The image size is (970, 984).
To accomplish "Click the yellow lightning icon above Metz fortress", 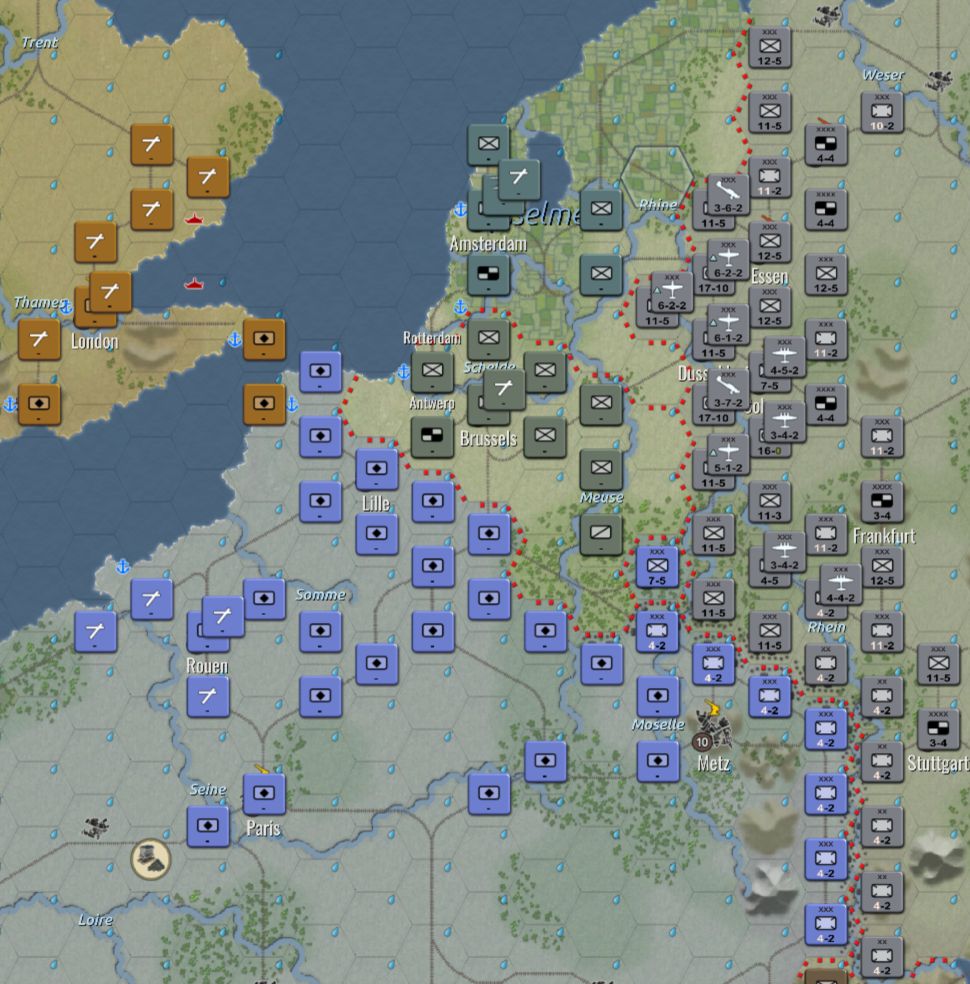I will 712,707.
